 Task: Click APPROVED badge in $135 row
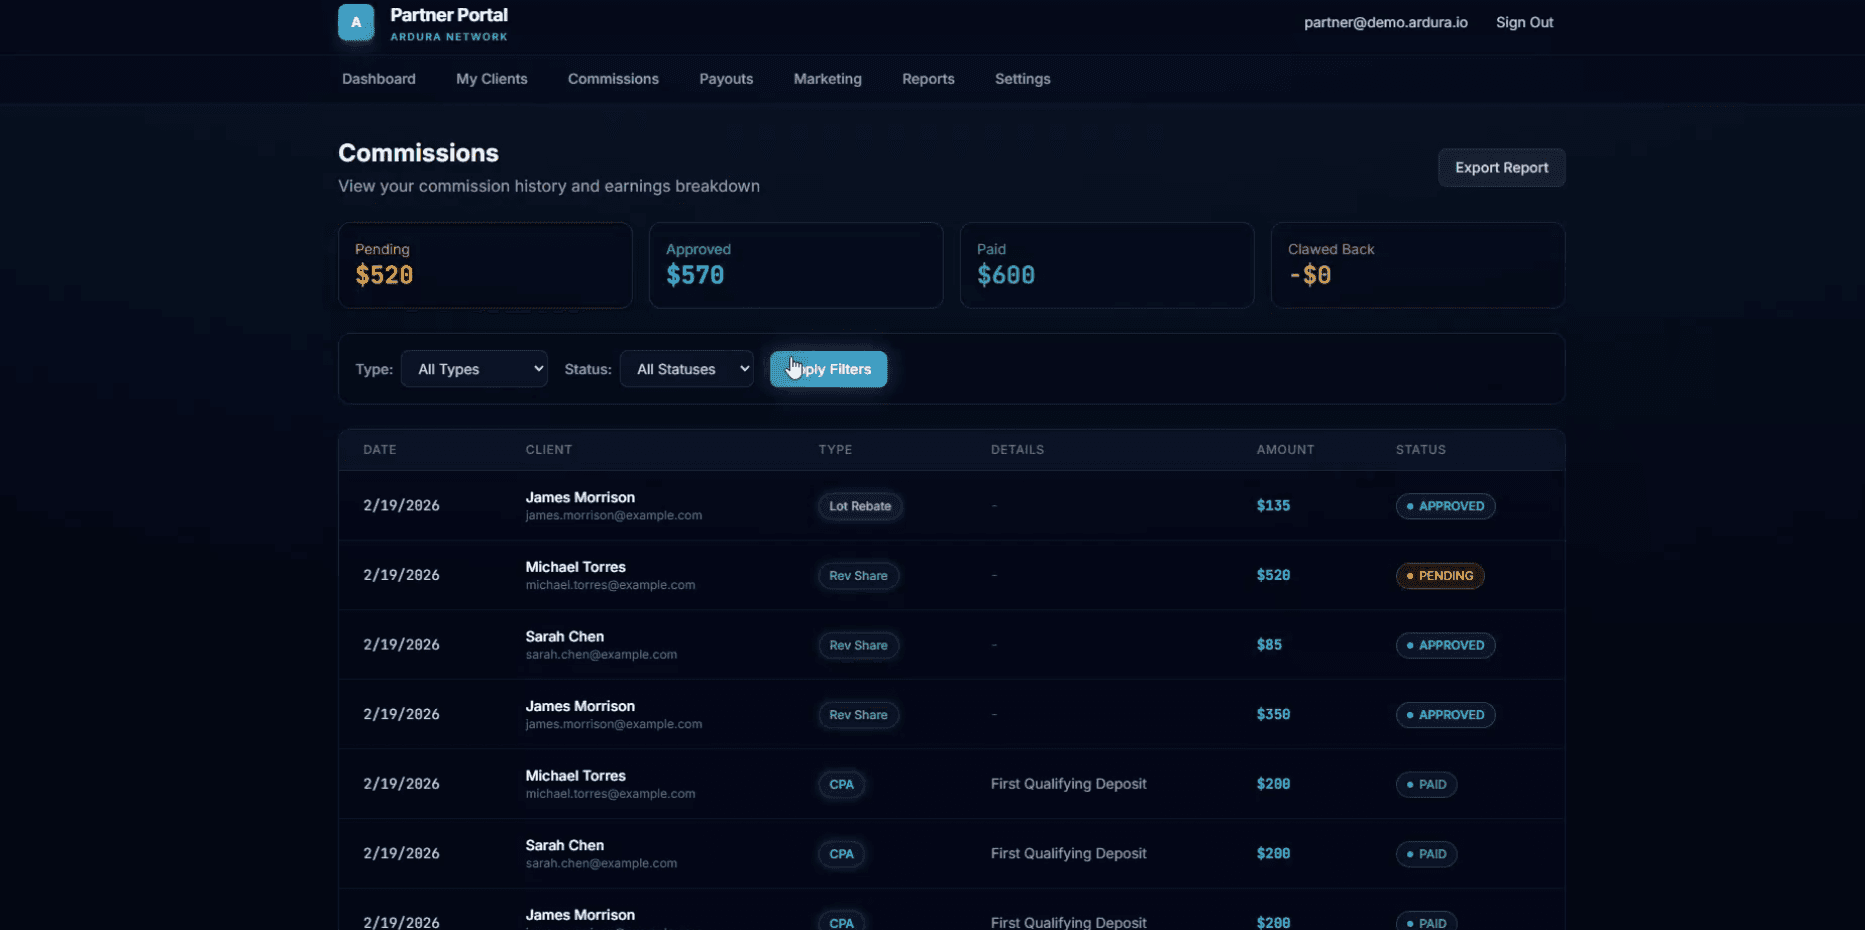pos(1446,506)
